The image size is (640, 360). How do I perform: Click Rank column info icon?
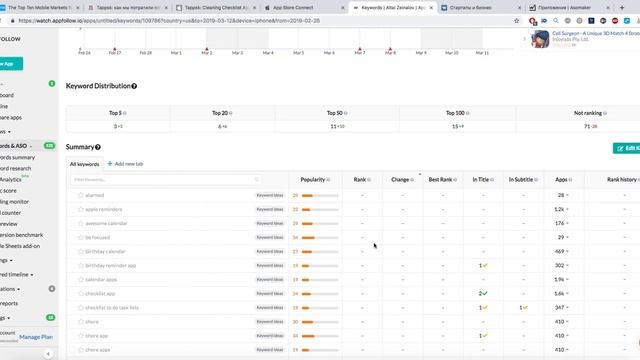tap(369, 180)
